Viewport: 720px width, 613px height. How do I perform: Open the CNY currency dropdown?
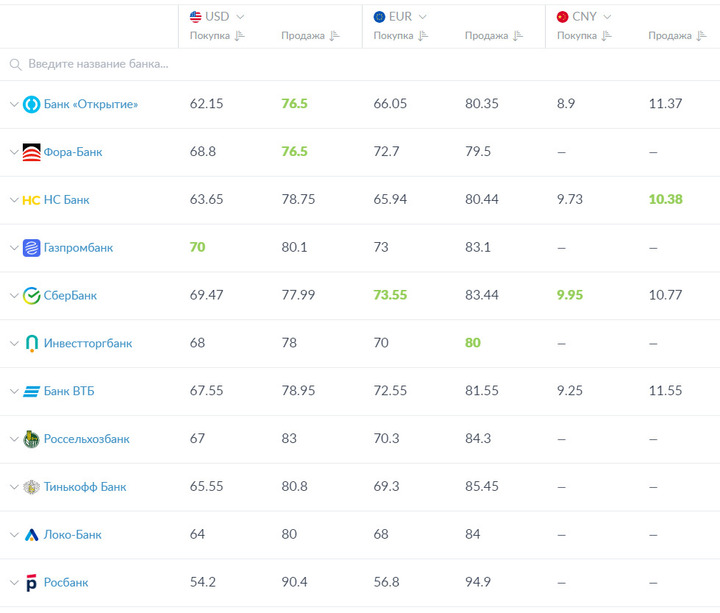[607, 17]
